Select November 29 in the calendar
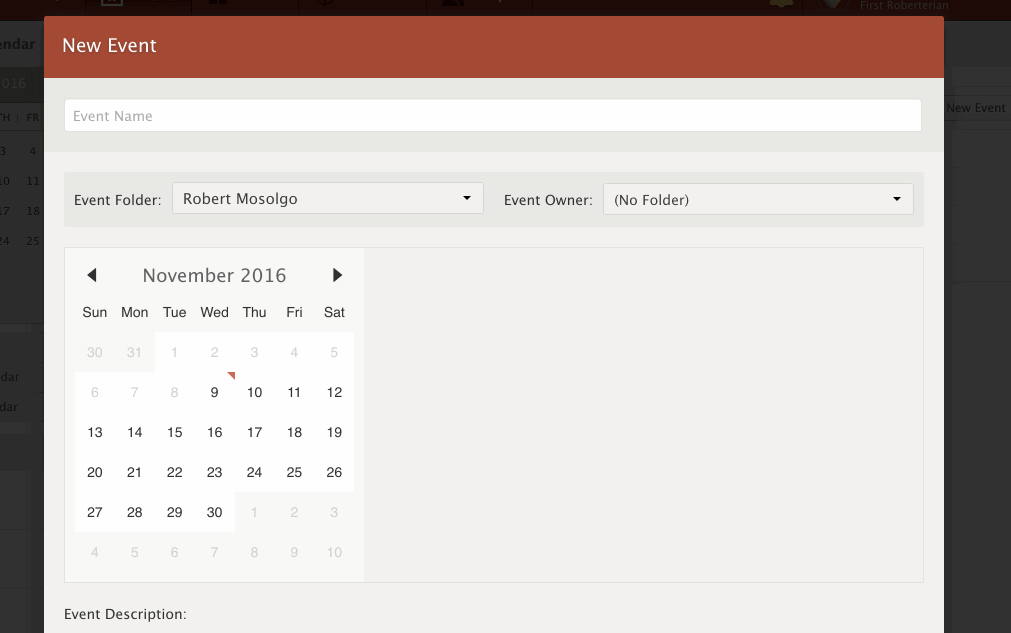 point(175,512)
